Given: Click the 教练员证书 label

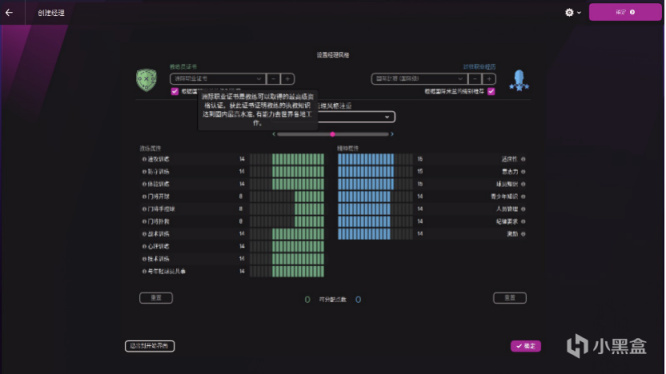Looking at the screenshot, I should 183,67.
